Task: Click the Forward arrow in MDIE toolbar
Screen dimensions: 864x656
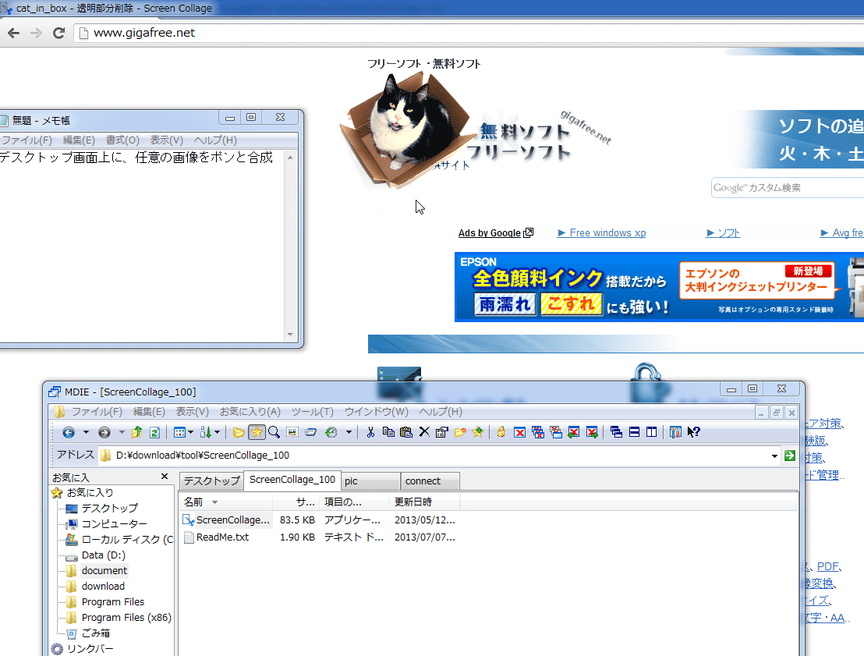Action: (x=104, y=432)
